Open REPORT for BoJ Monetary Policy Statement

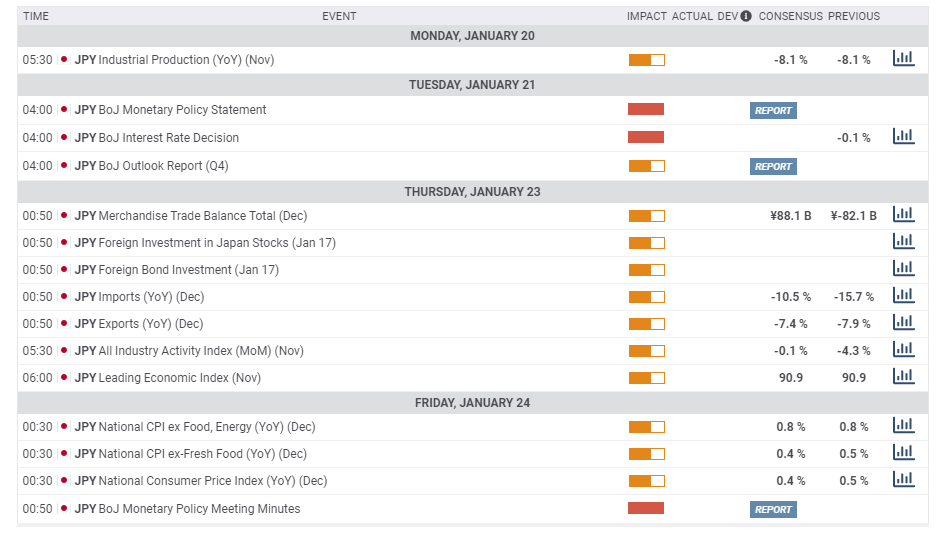point(773,111)
